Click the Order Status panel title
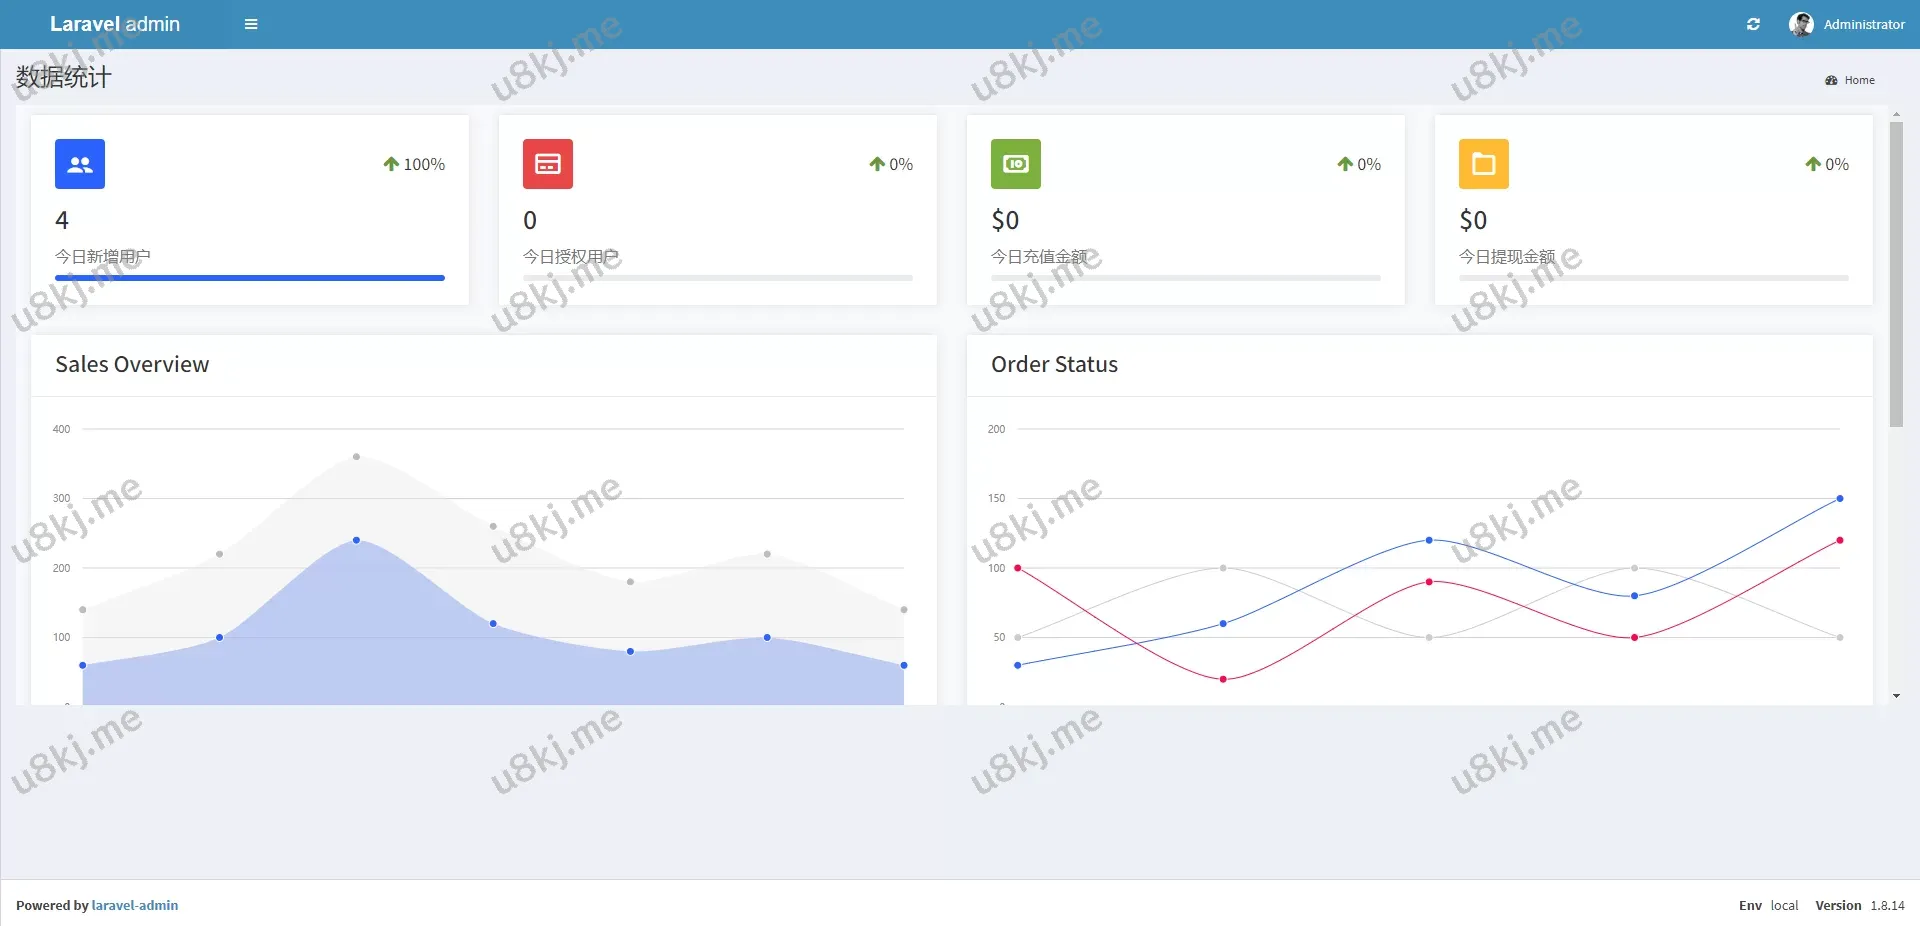1920x926 pixels. coord(1054,365)
